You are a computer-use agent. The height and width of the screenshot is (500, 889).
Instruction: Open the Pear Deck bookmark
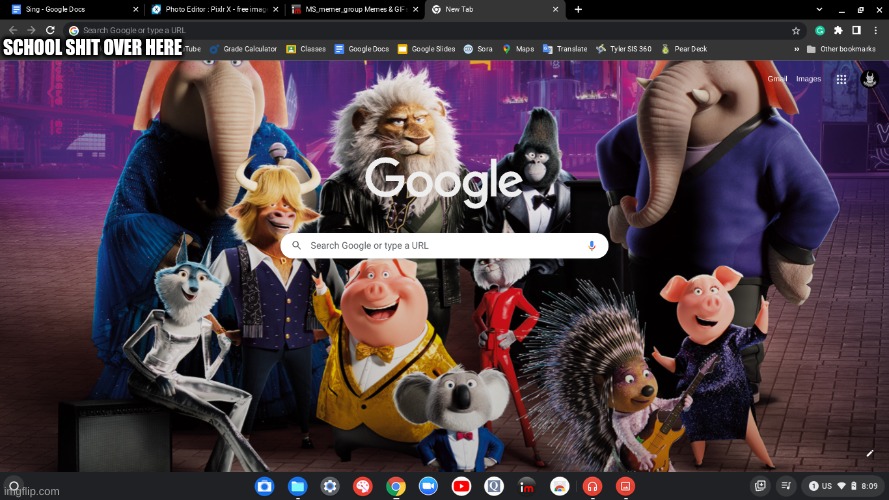684,49
